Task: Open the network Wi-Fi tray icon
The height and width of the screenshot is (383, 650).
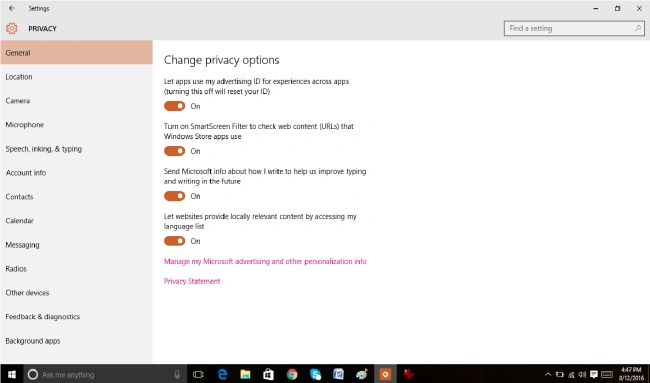Action: click(571, 374)
